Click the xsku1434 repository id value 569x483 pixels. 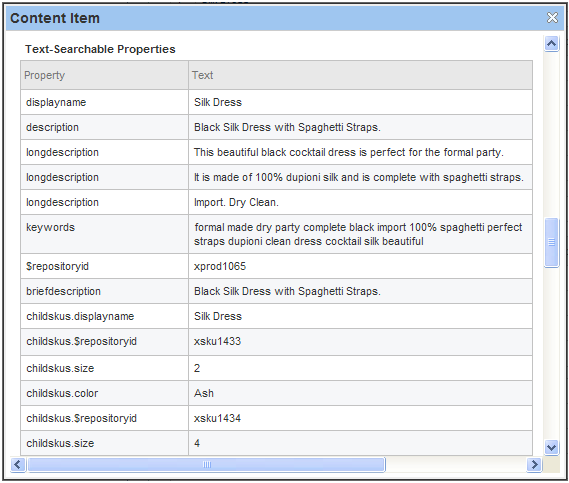[x=217, y=418]
